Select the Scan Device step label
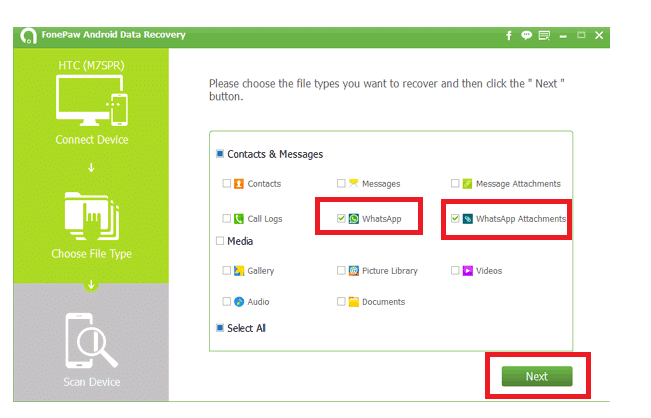 click(x=92, y=382)
